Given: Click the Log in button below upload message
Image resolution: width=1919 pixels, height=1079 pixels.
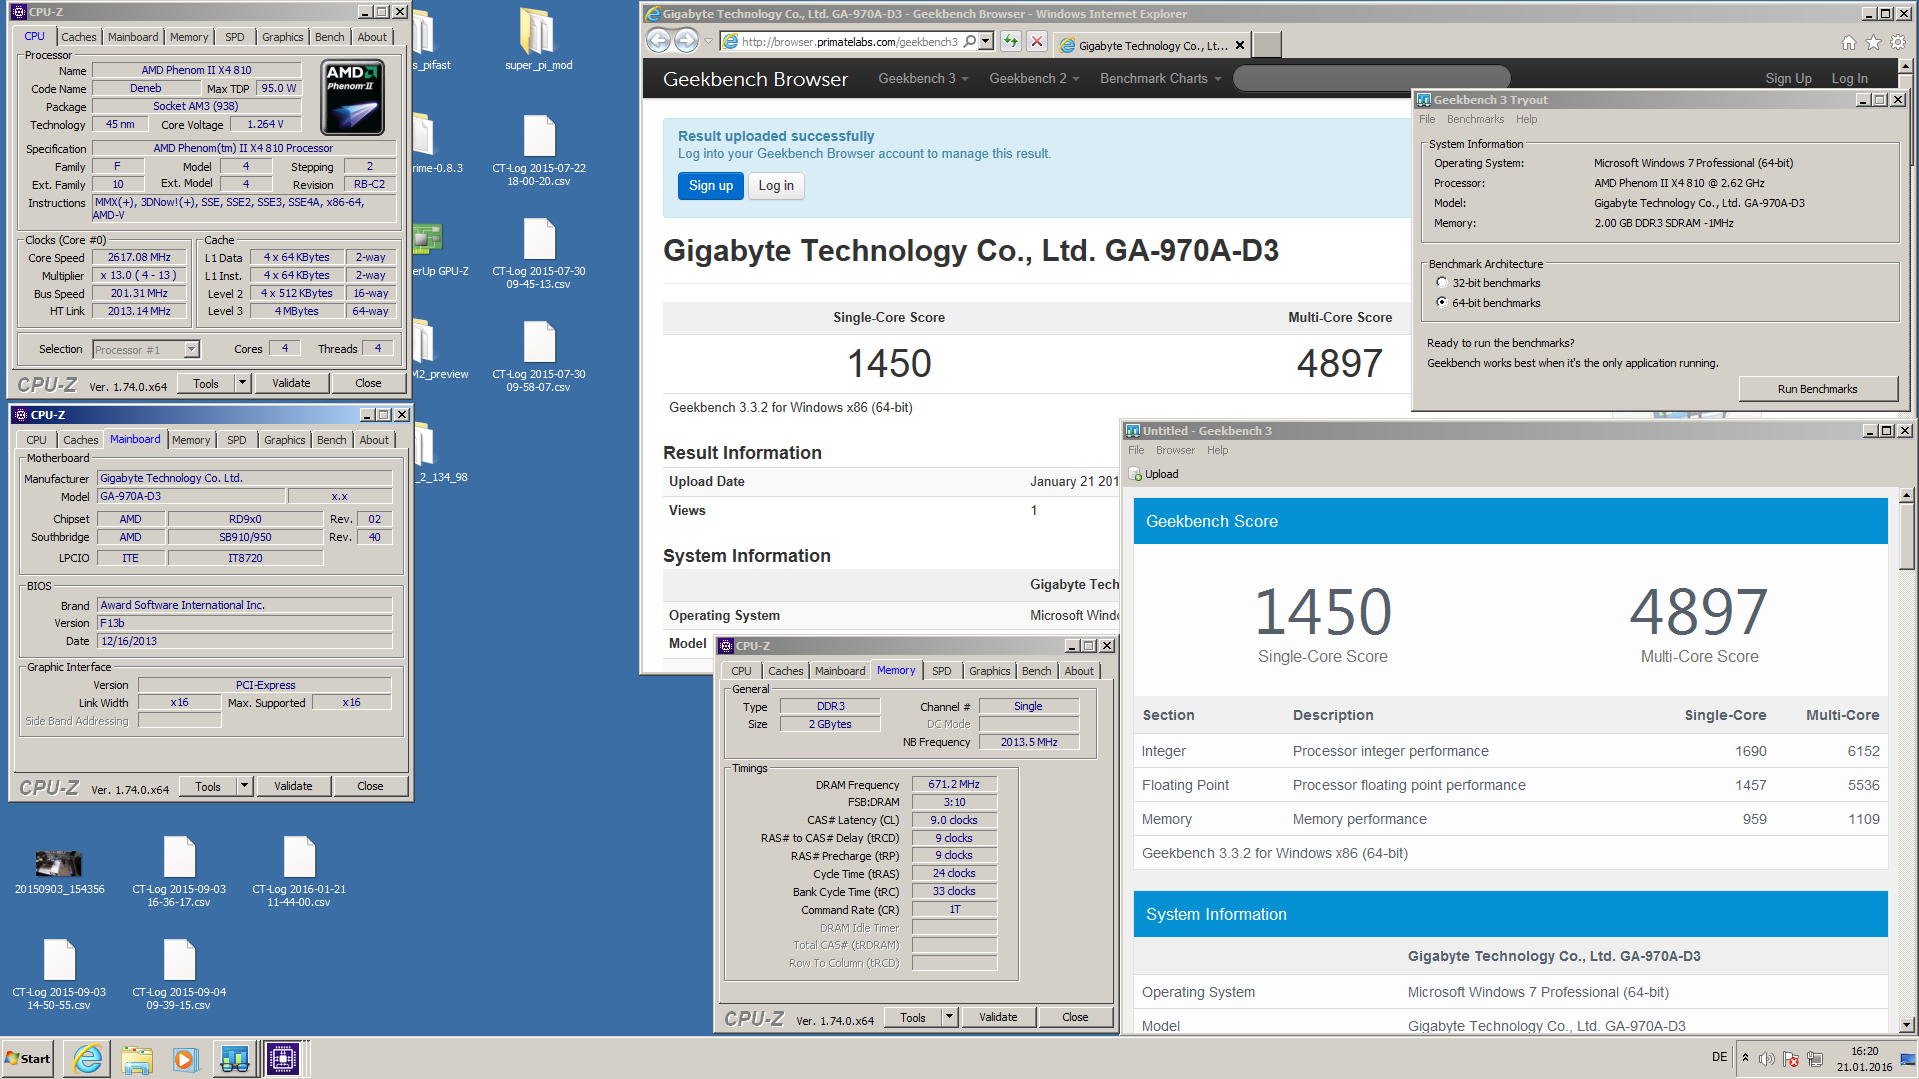Looking at the screenshot, I should pyautogui.click(x=776, y=185).
